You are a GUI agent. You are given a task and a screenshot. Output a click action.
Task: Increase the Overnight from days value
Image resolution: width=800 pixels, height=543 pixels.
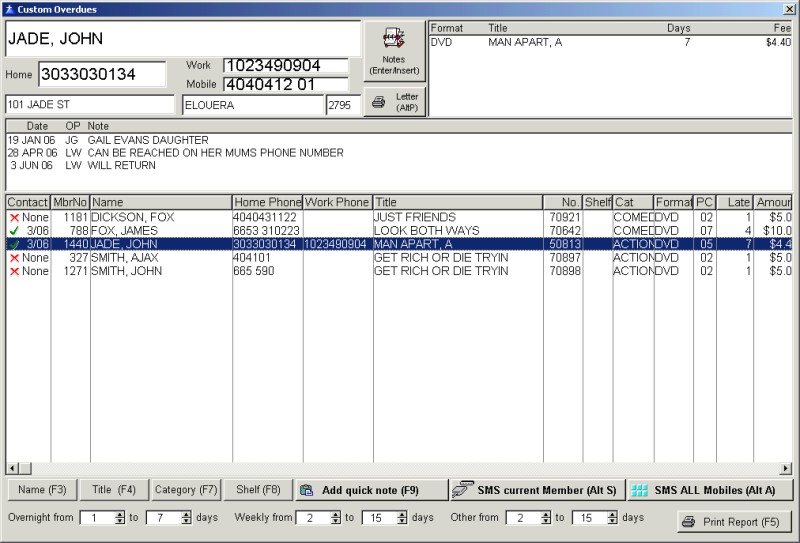tap(120, 514)
